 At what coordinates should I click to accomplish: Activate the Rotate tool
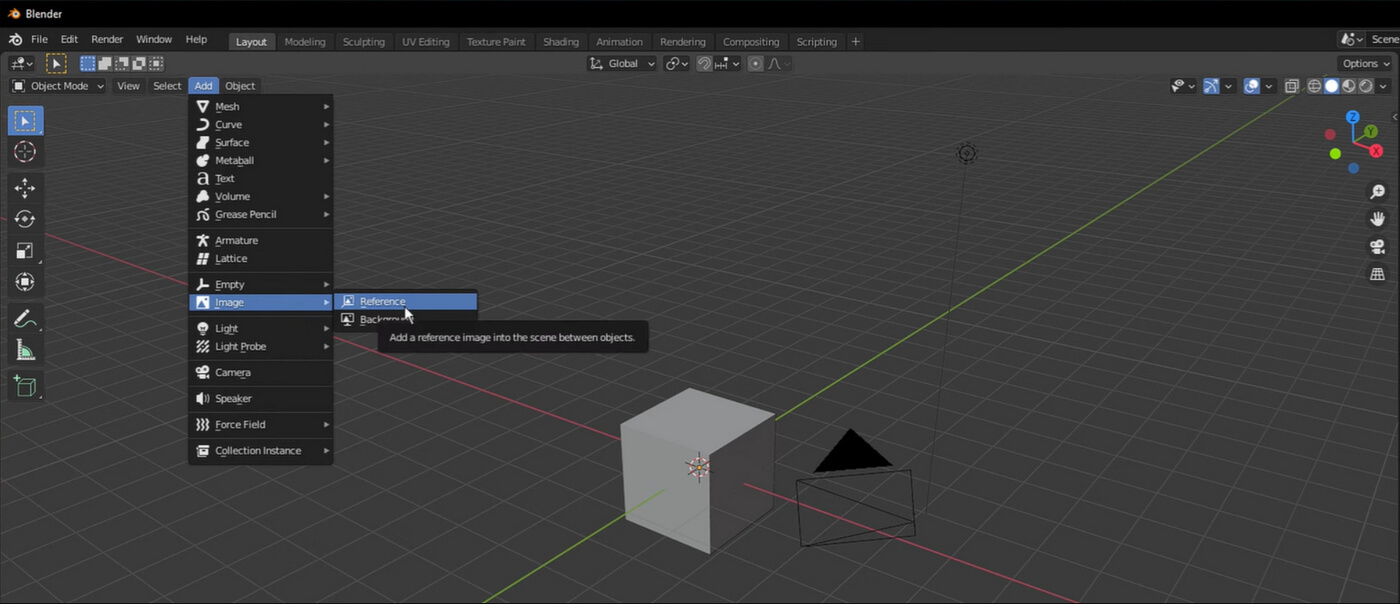point(25,219)
